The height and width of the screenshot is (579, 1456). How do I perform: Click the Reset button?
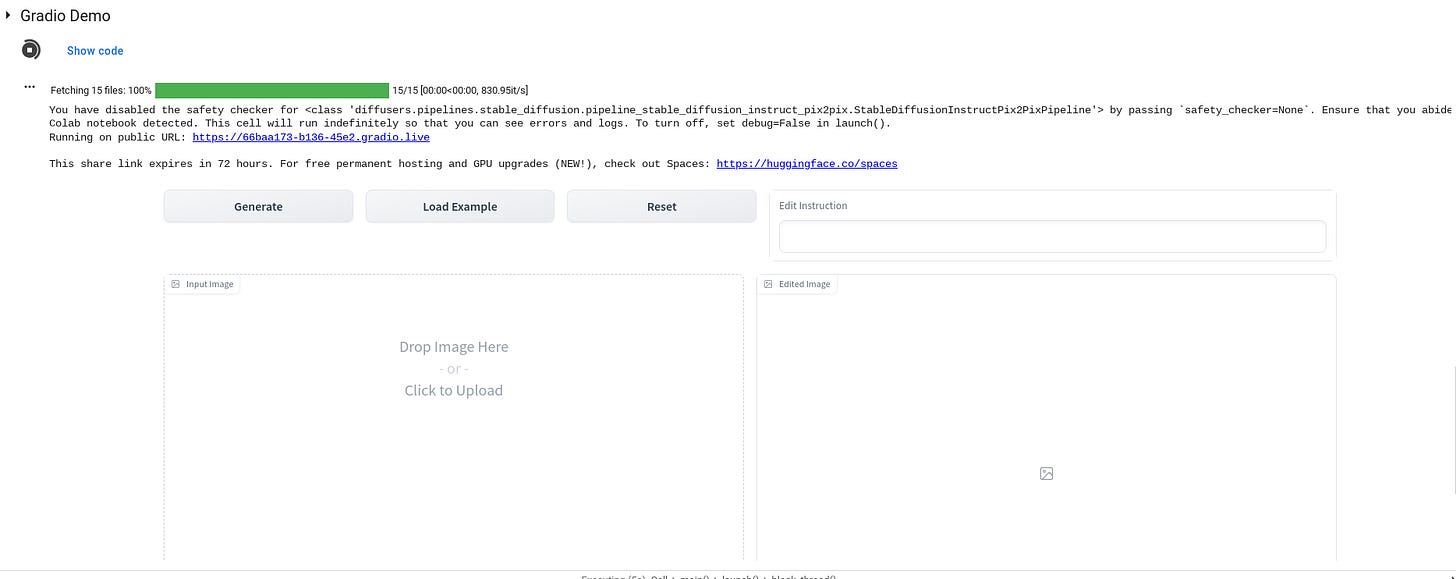(x=661, y=206)
